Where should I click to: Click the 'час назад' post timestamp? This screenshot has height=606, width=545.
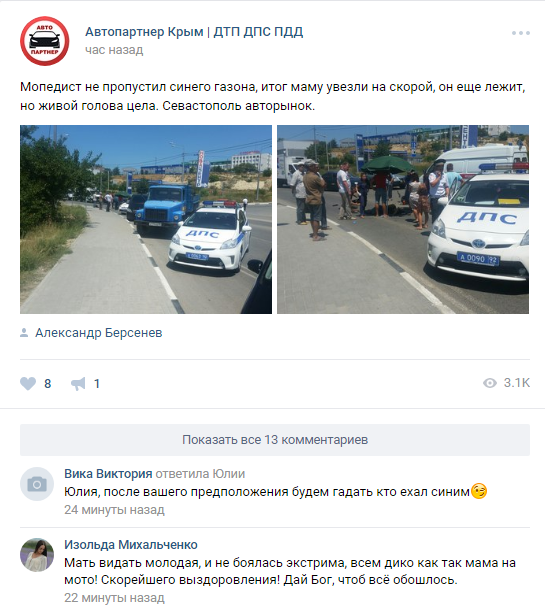pyautogui.click(x=114, y=50)
